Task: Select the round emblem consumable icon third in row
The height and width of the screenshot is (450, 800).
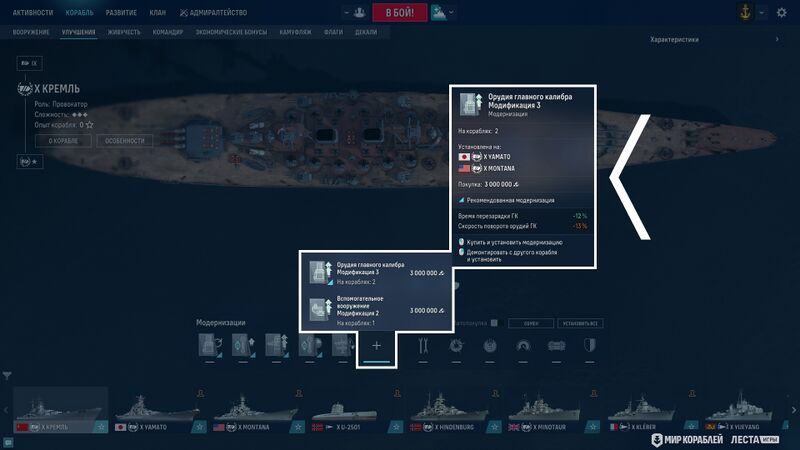Action: [490, 346]
